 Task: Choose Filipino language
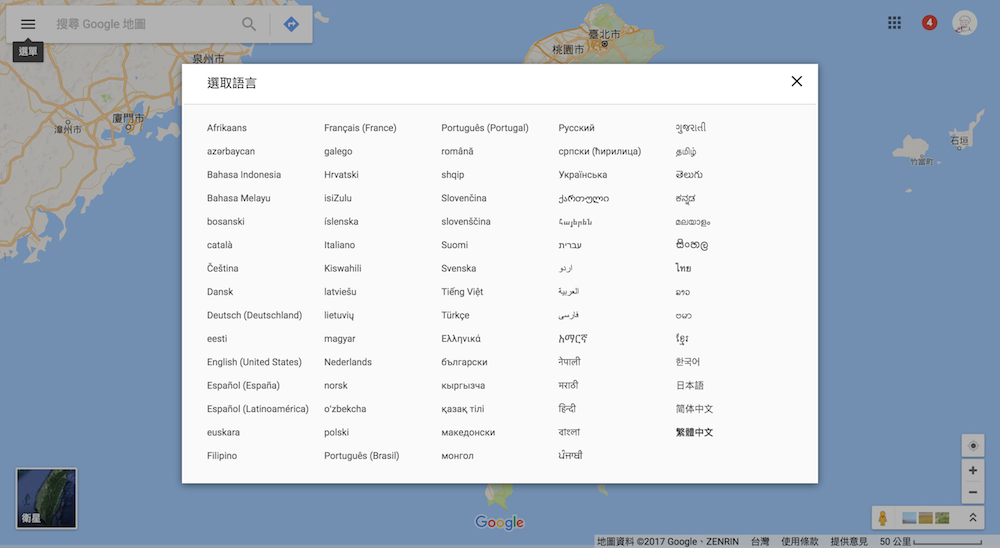[221, 455]
